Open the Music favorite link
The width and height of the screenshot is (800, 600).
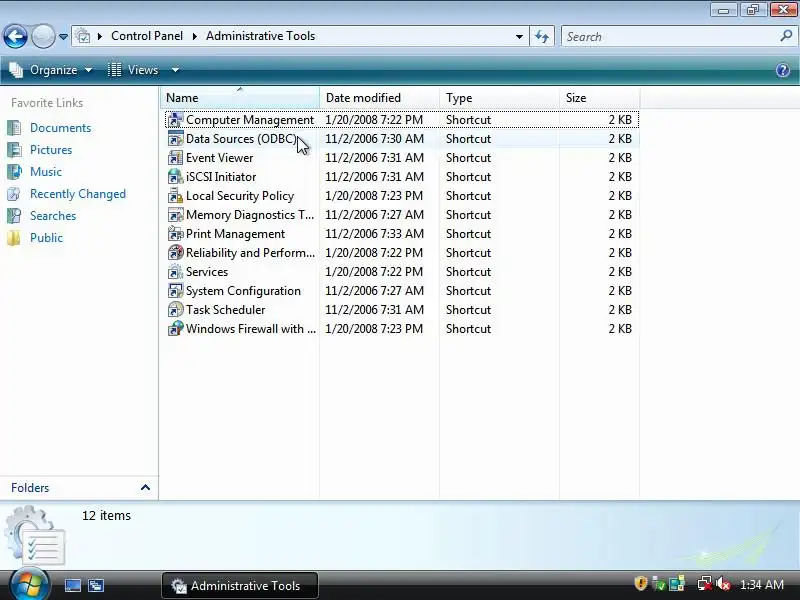(46, 171)
